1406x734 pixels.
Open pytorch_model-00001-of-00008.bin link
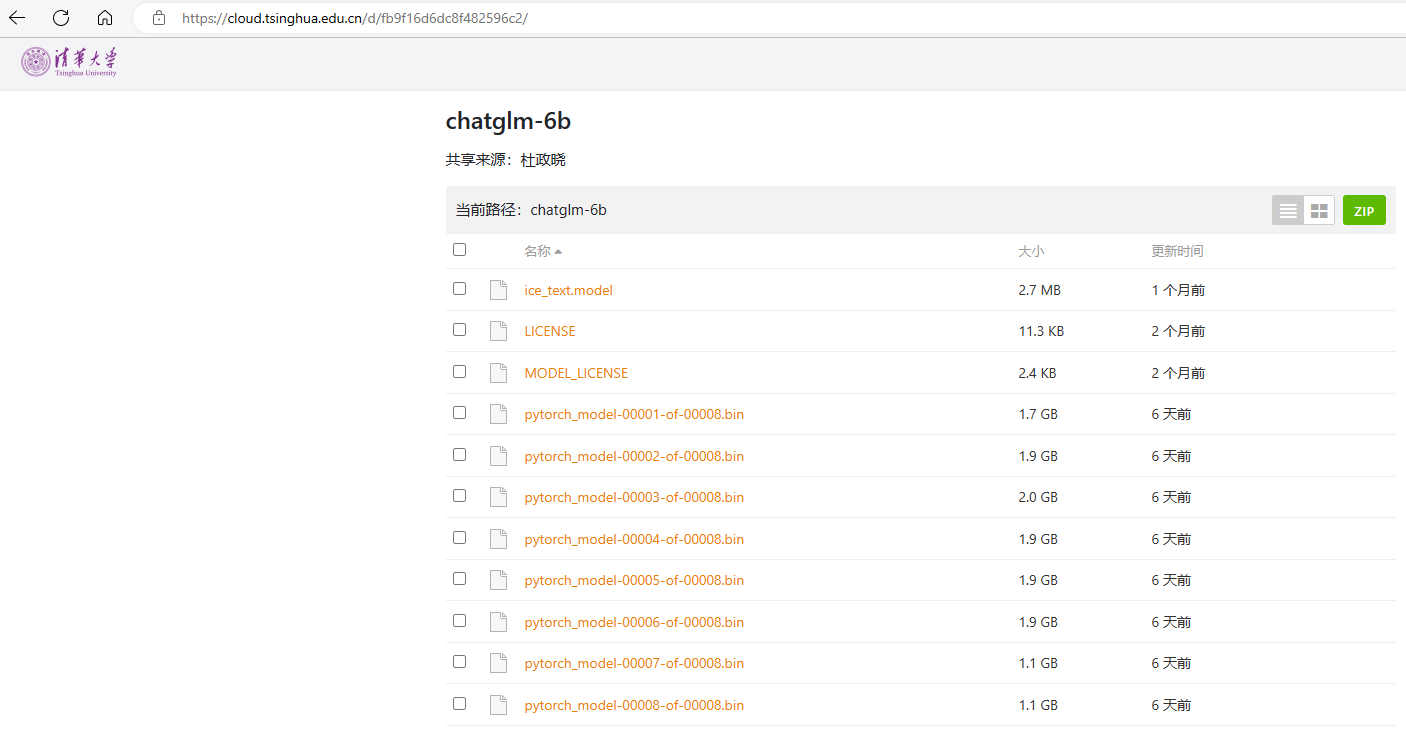[x=634, y=414]
